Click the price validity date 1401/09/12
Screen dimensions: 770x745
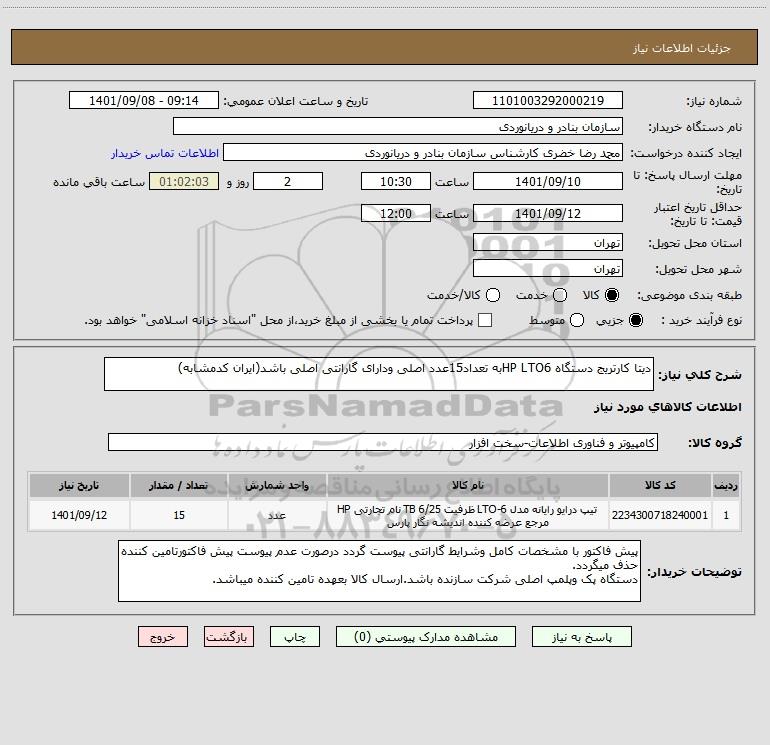click(x=548, y=213)
